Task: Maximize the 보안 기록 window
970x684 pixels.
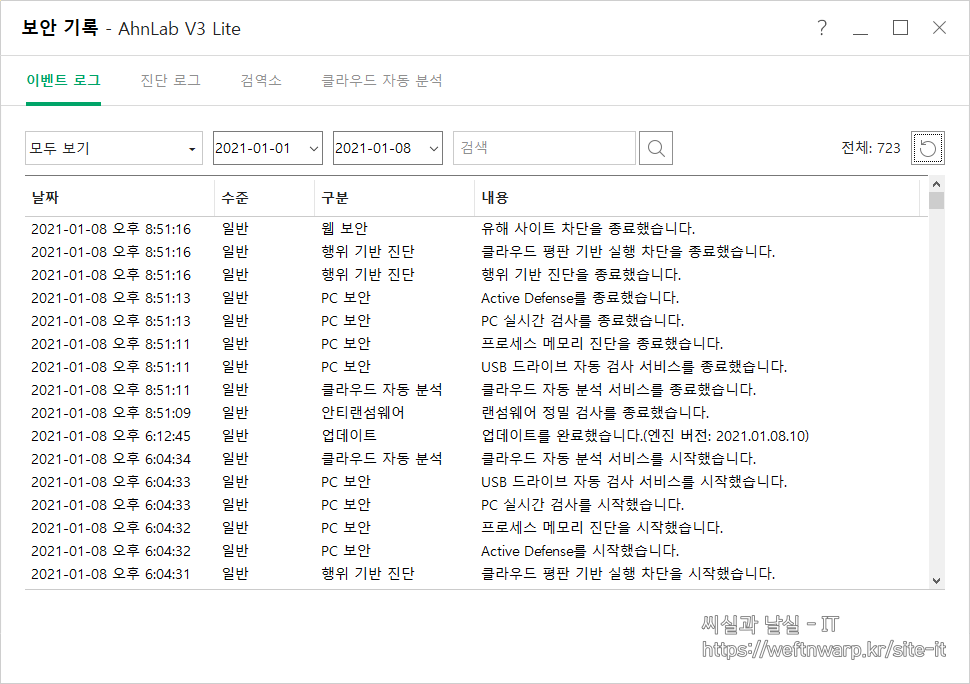Action: (x=900, y=28)
